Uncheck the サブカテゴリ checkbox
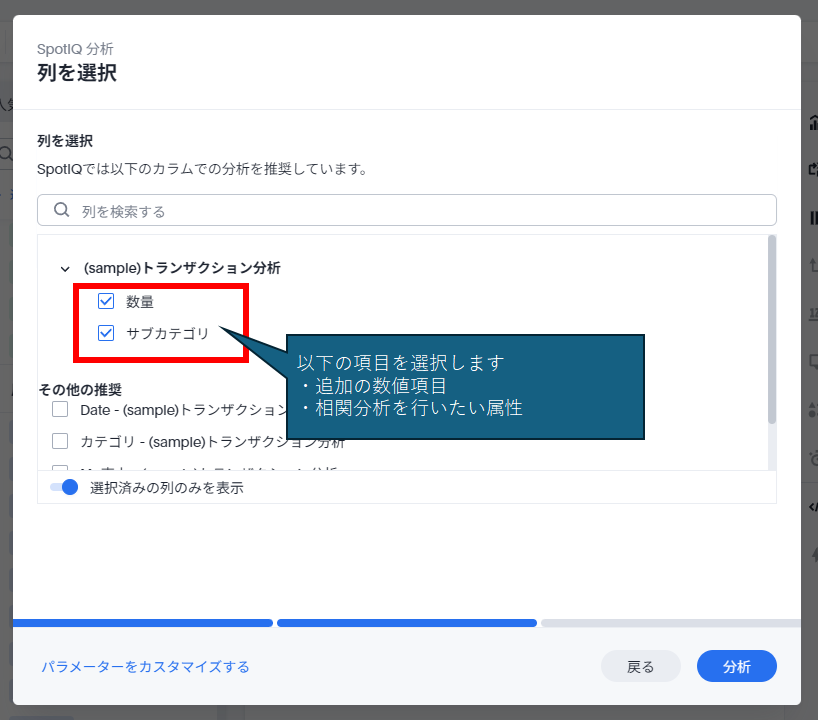Image resolution: width=818 pixels, height=720 pixels. click(x=106, y=334)
